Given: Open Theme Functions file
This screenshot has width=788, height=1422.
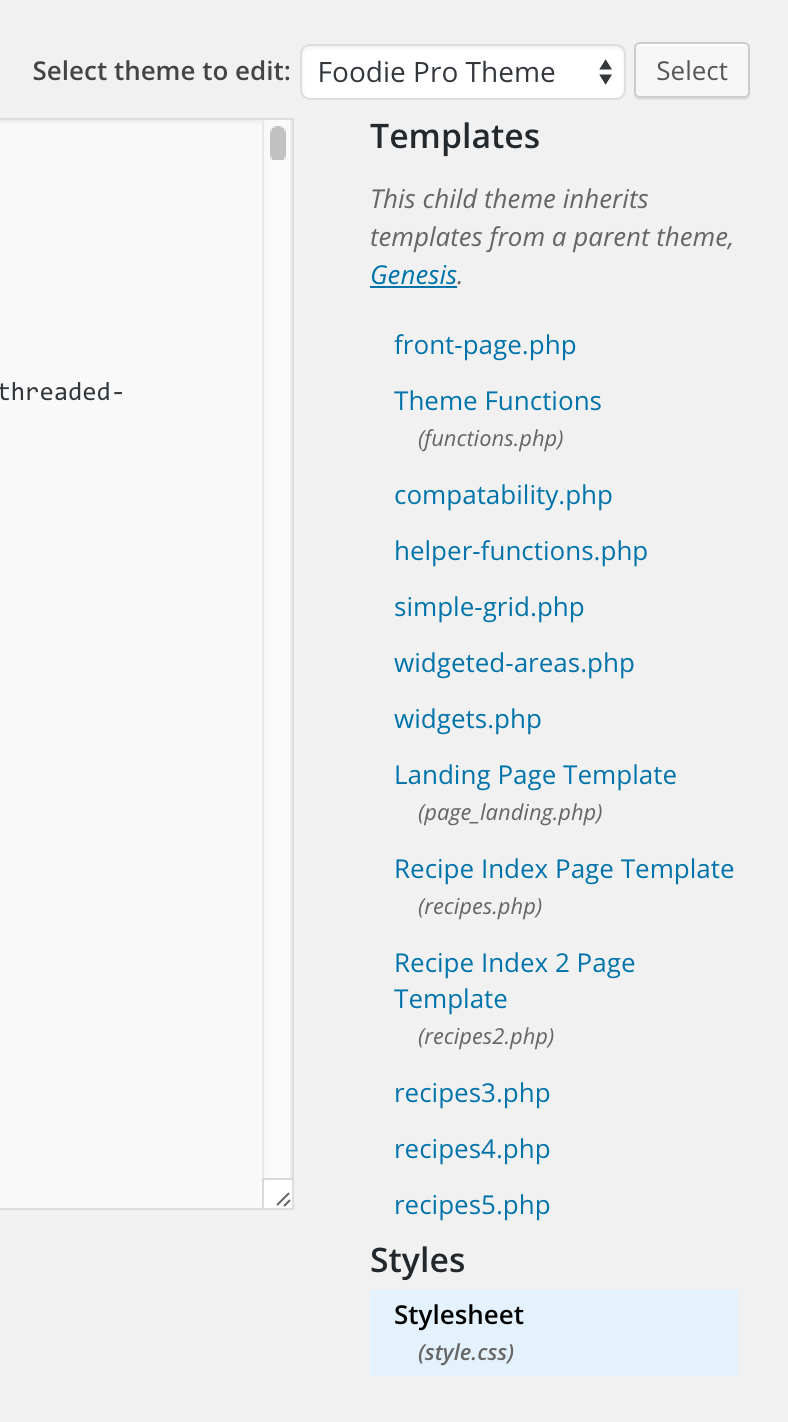Looking at the screenshot, I should click(498, 401).
